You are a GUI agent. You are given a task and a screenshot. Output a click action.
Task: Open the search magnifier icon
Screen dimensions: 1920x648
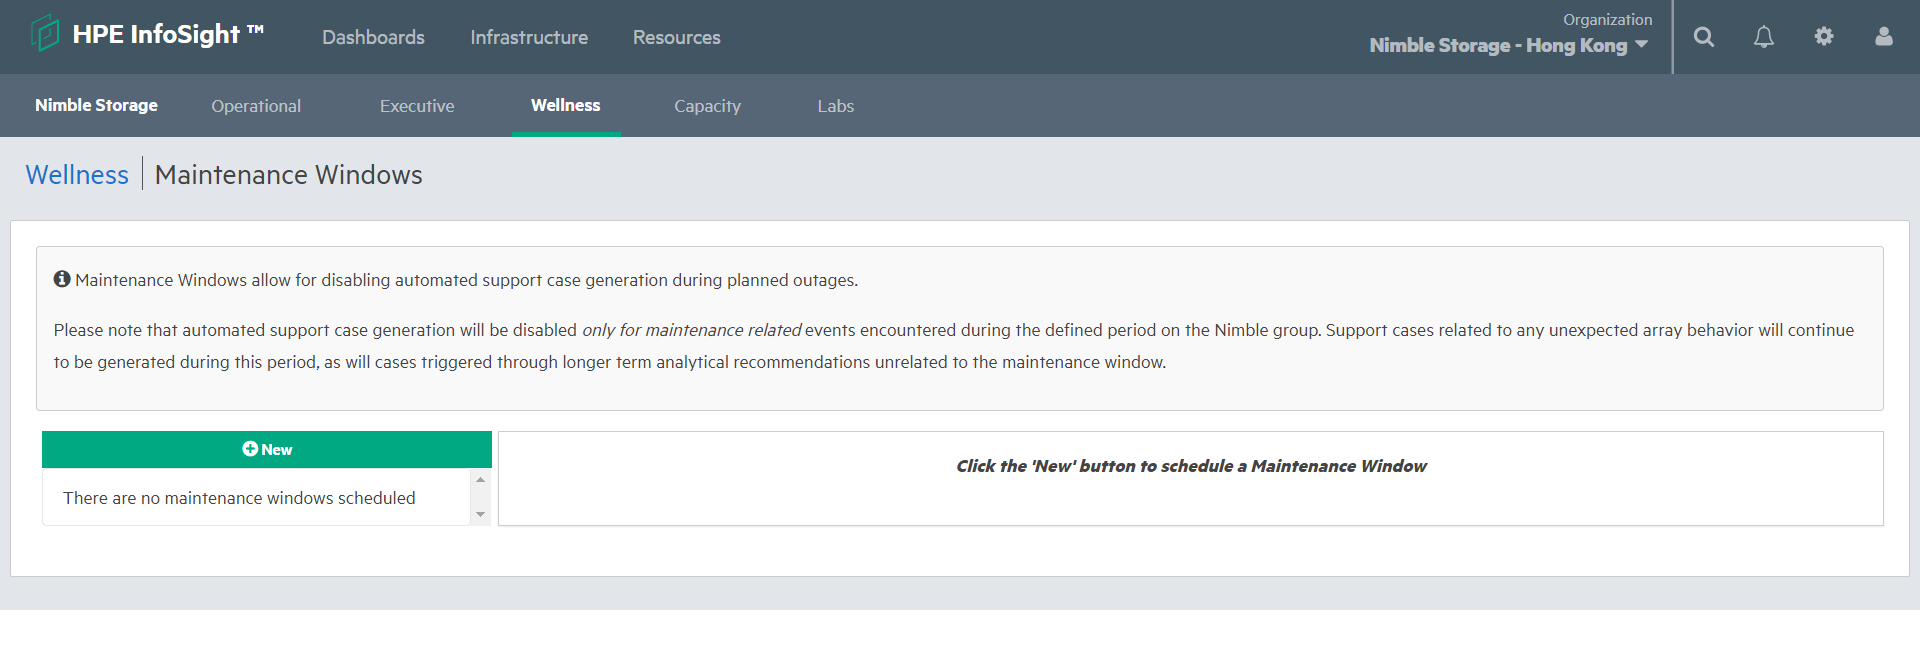point(1704,37)
